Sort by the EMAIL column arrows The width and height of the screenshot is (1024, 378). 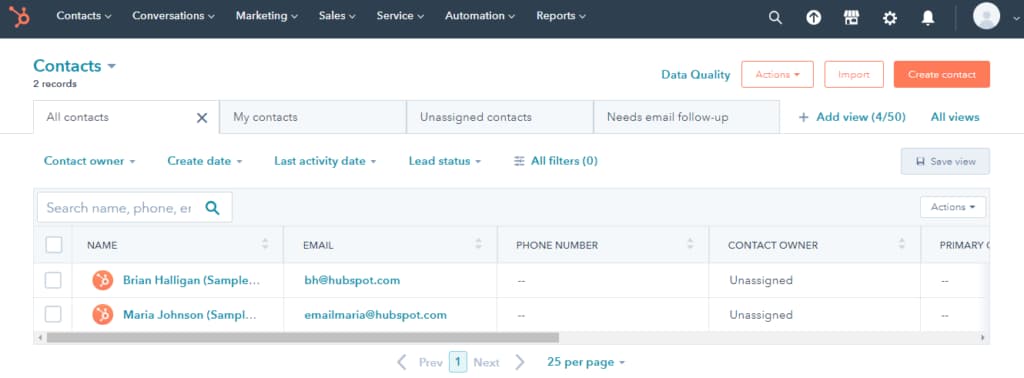click(x=479, y=244)
